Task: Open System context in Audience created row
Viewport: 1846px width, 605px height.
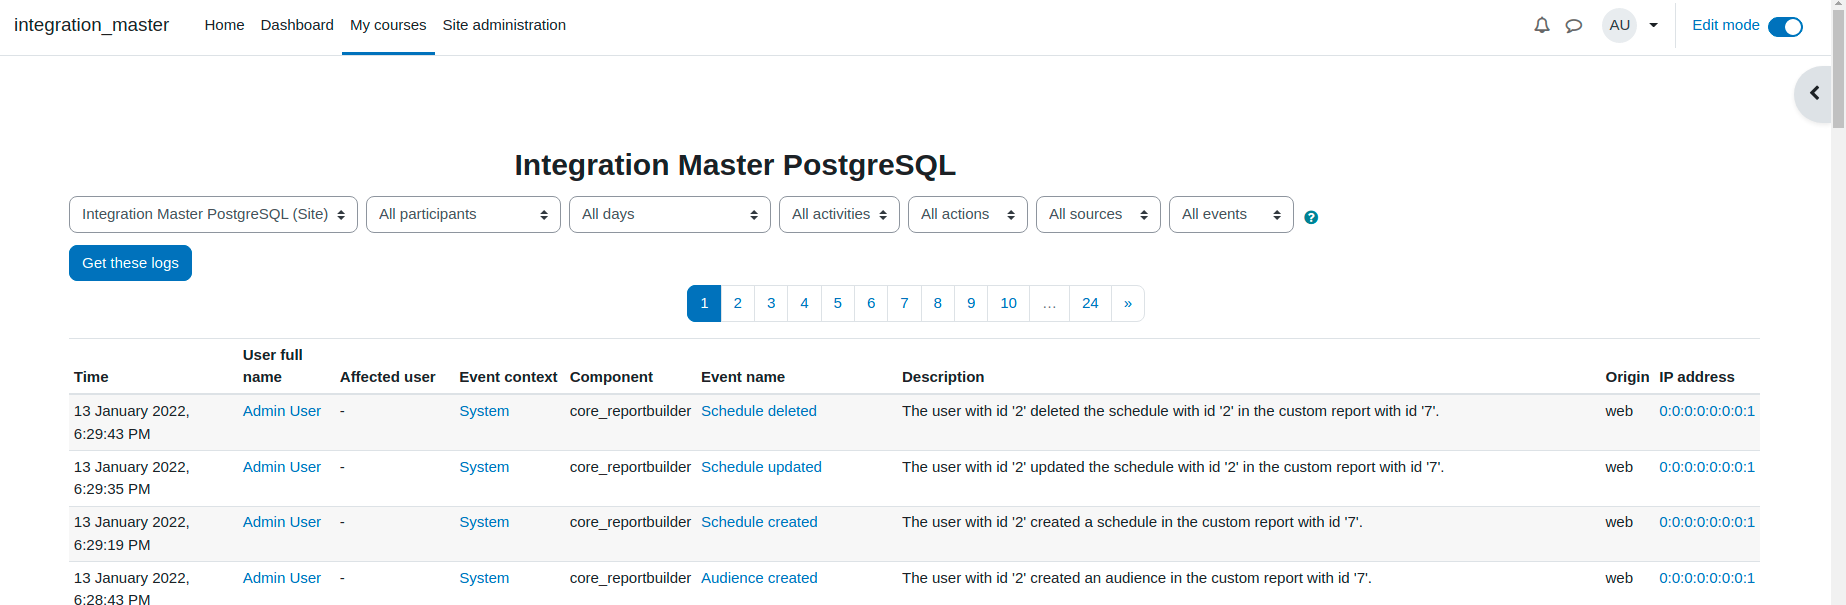Action: pyautogui.click(x=484, y=578)
